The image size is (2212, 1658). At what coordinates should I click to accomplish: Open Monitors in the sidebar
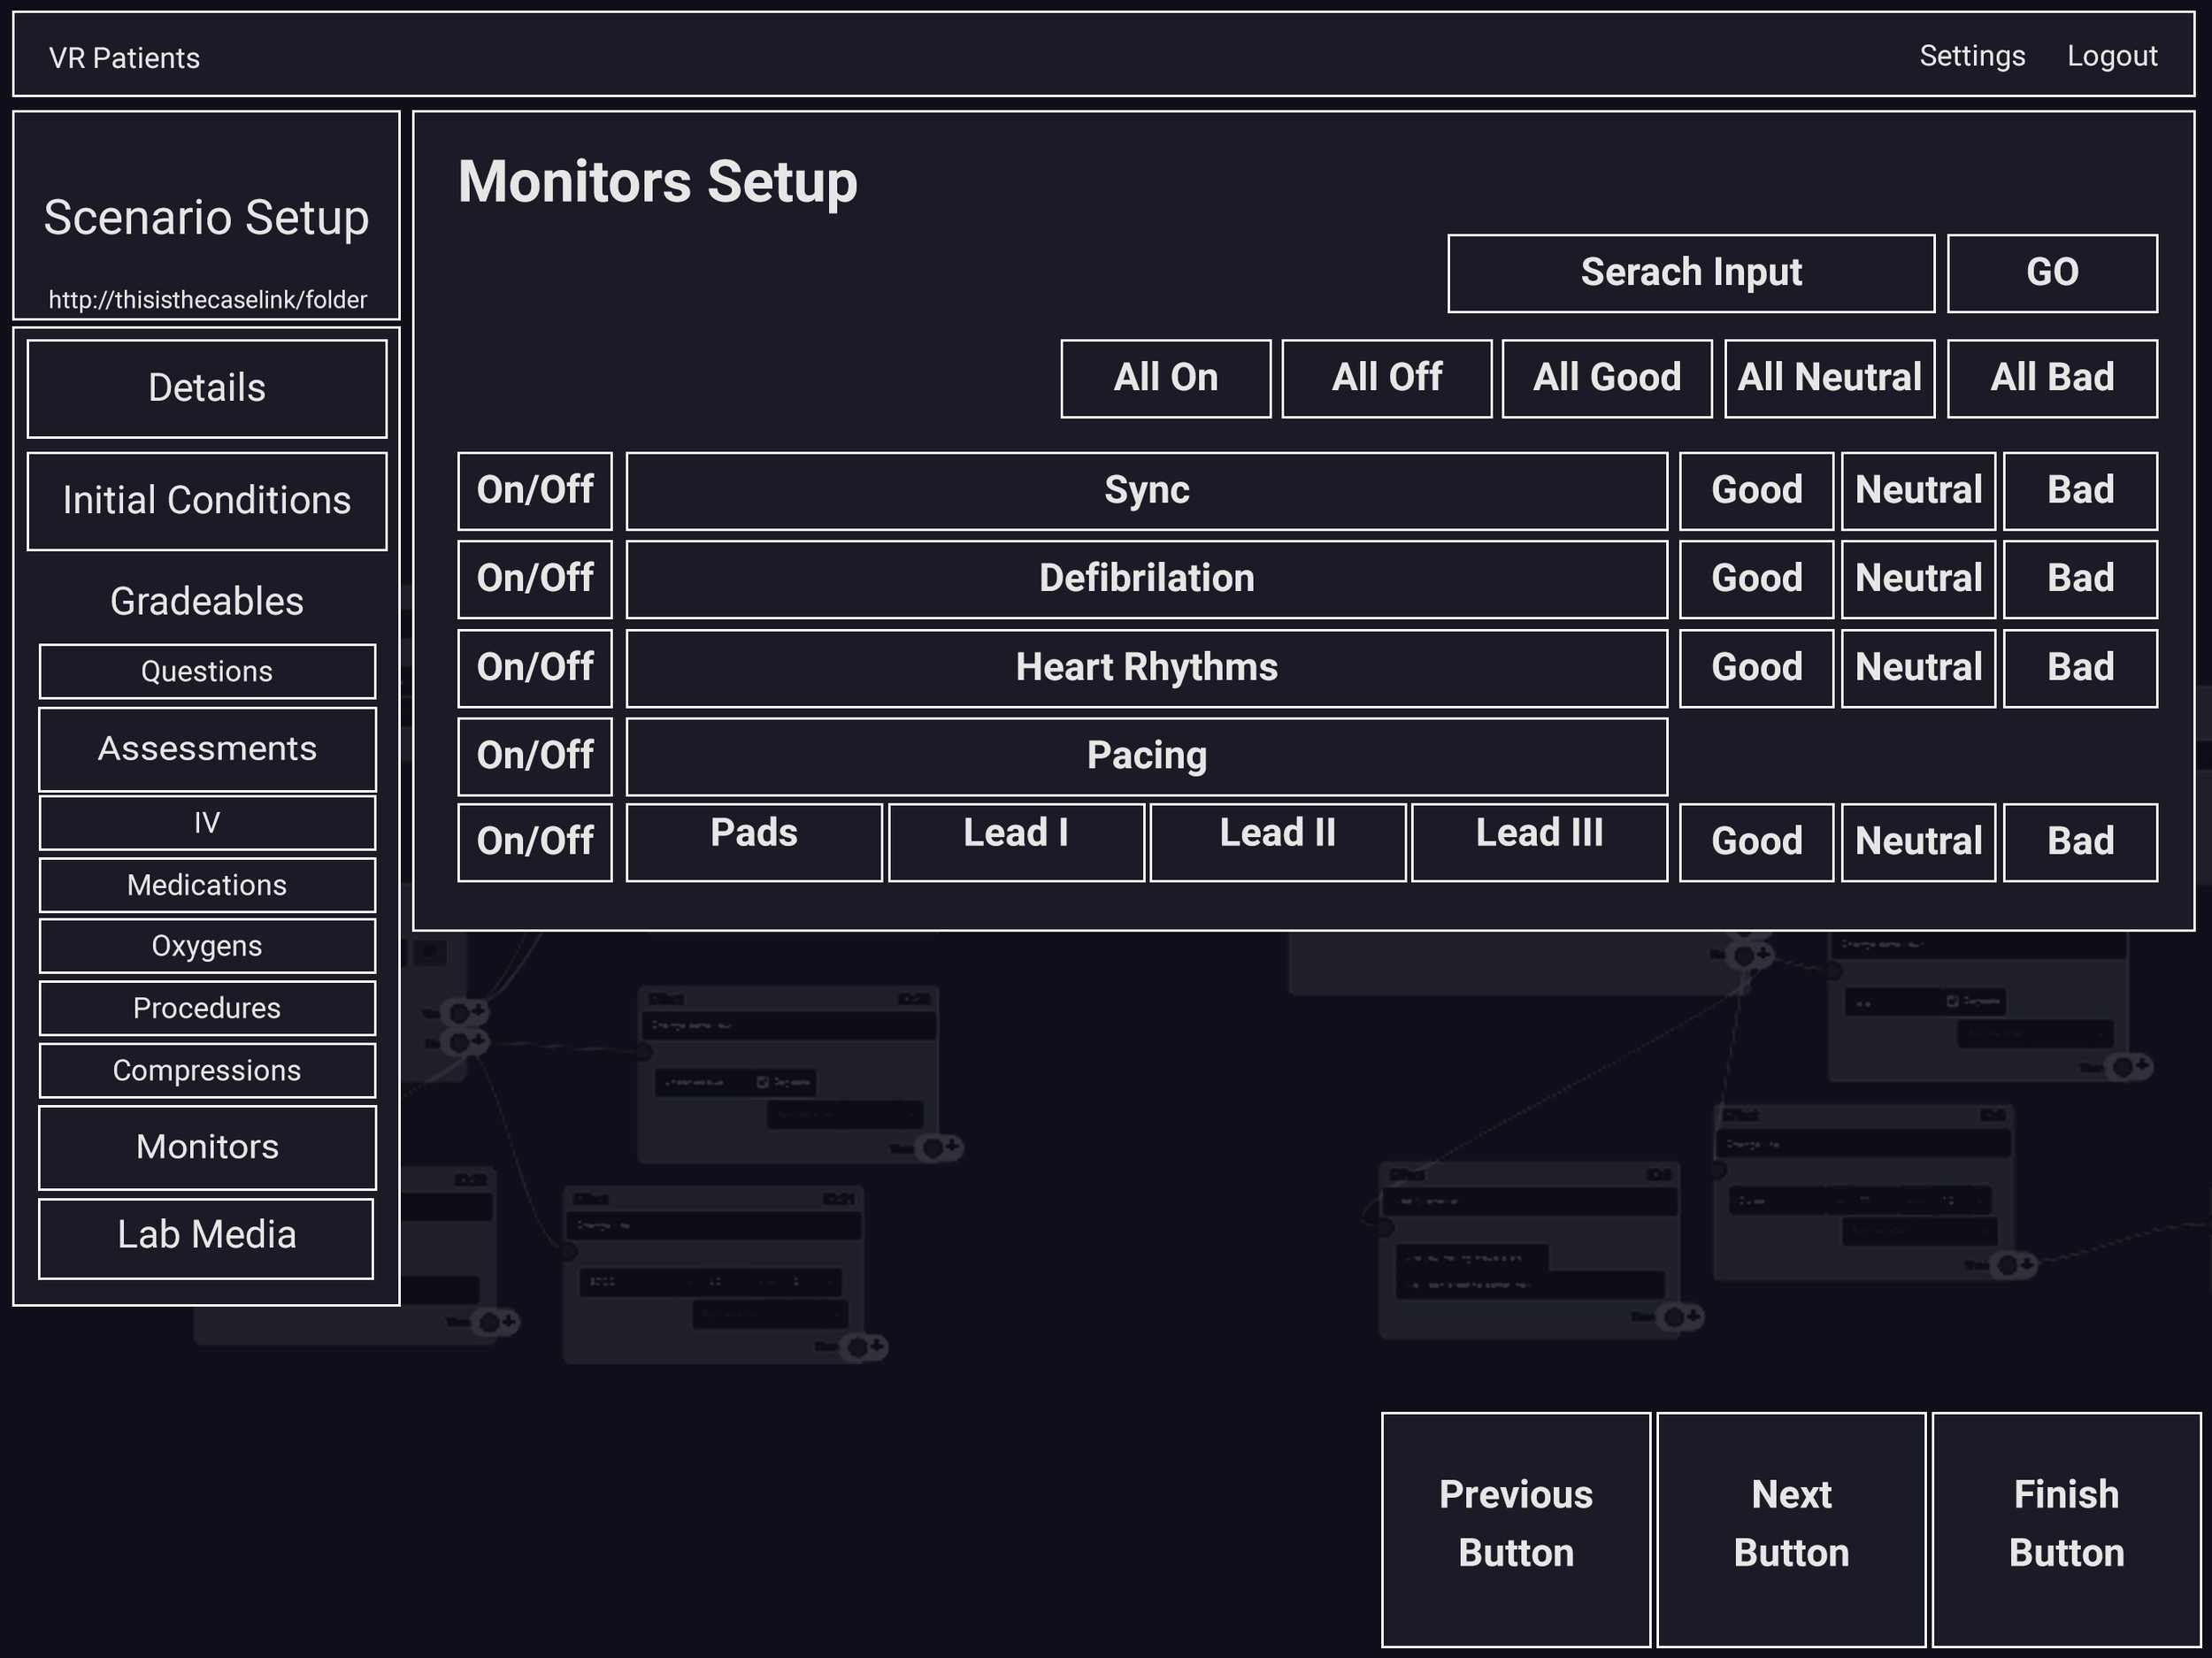coord(207,1147)
